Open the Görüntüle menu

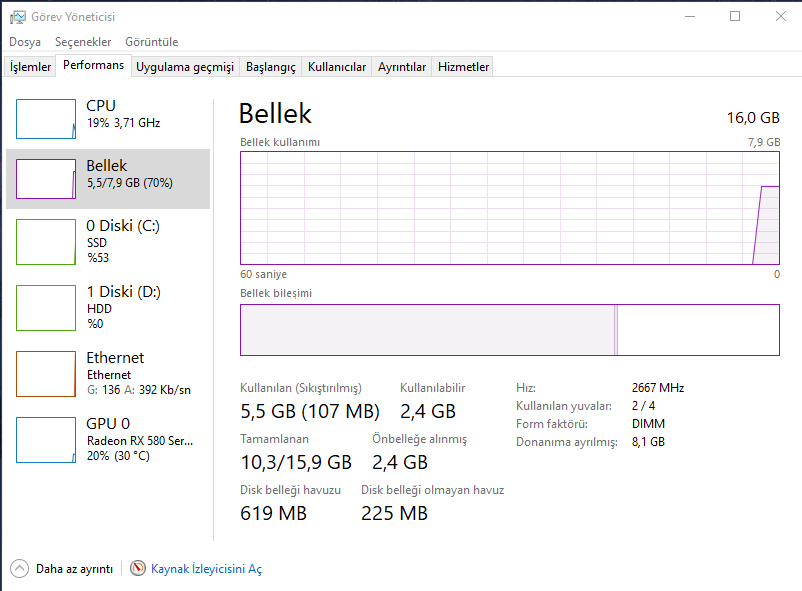pos(151,42)
